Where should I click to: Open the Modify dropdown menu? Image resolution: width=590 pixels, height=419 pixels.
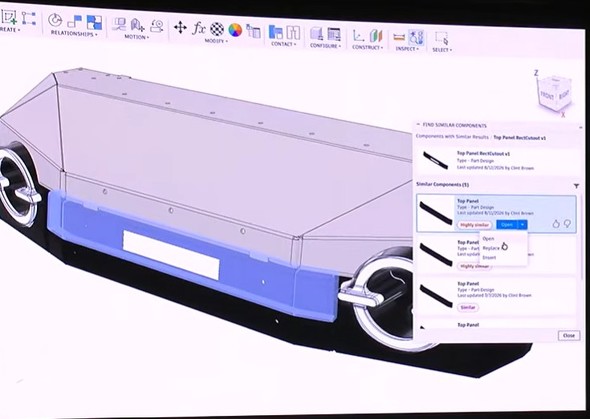pyautogui.click(x=216, y=41)
